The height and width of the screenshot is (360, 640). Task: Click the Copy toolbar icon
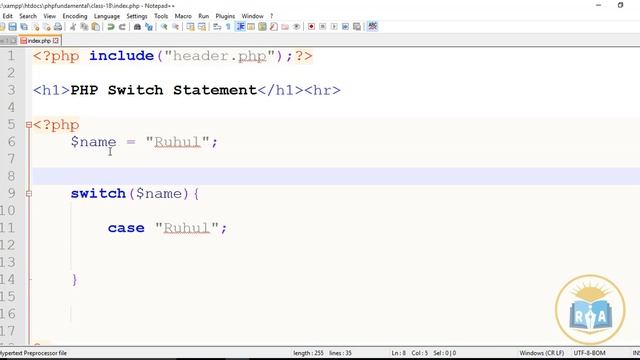(x=84, y=27)
